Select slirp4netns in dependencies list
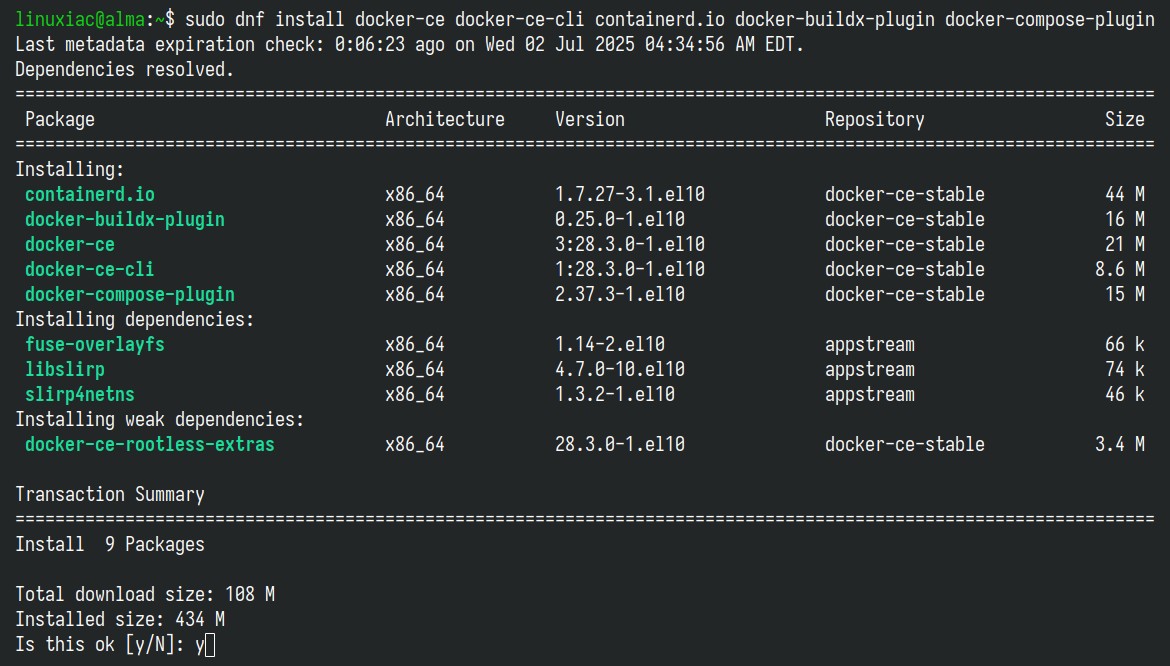Screen dimensions: 1170x666 click(80, 395)
